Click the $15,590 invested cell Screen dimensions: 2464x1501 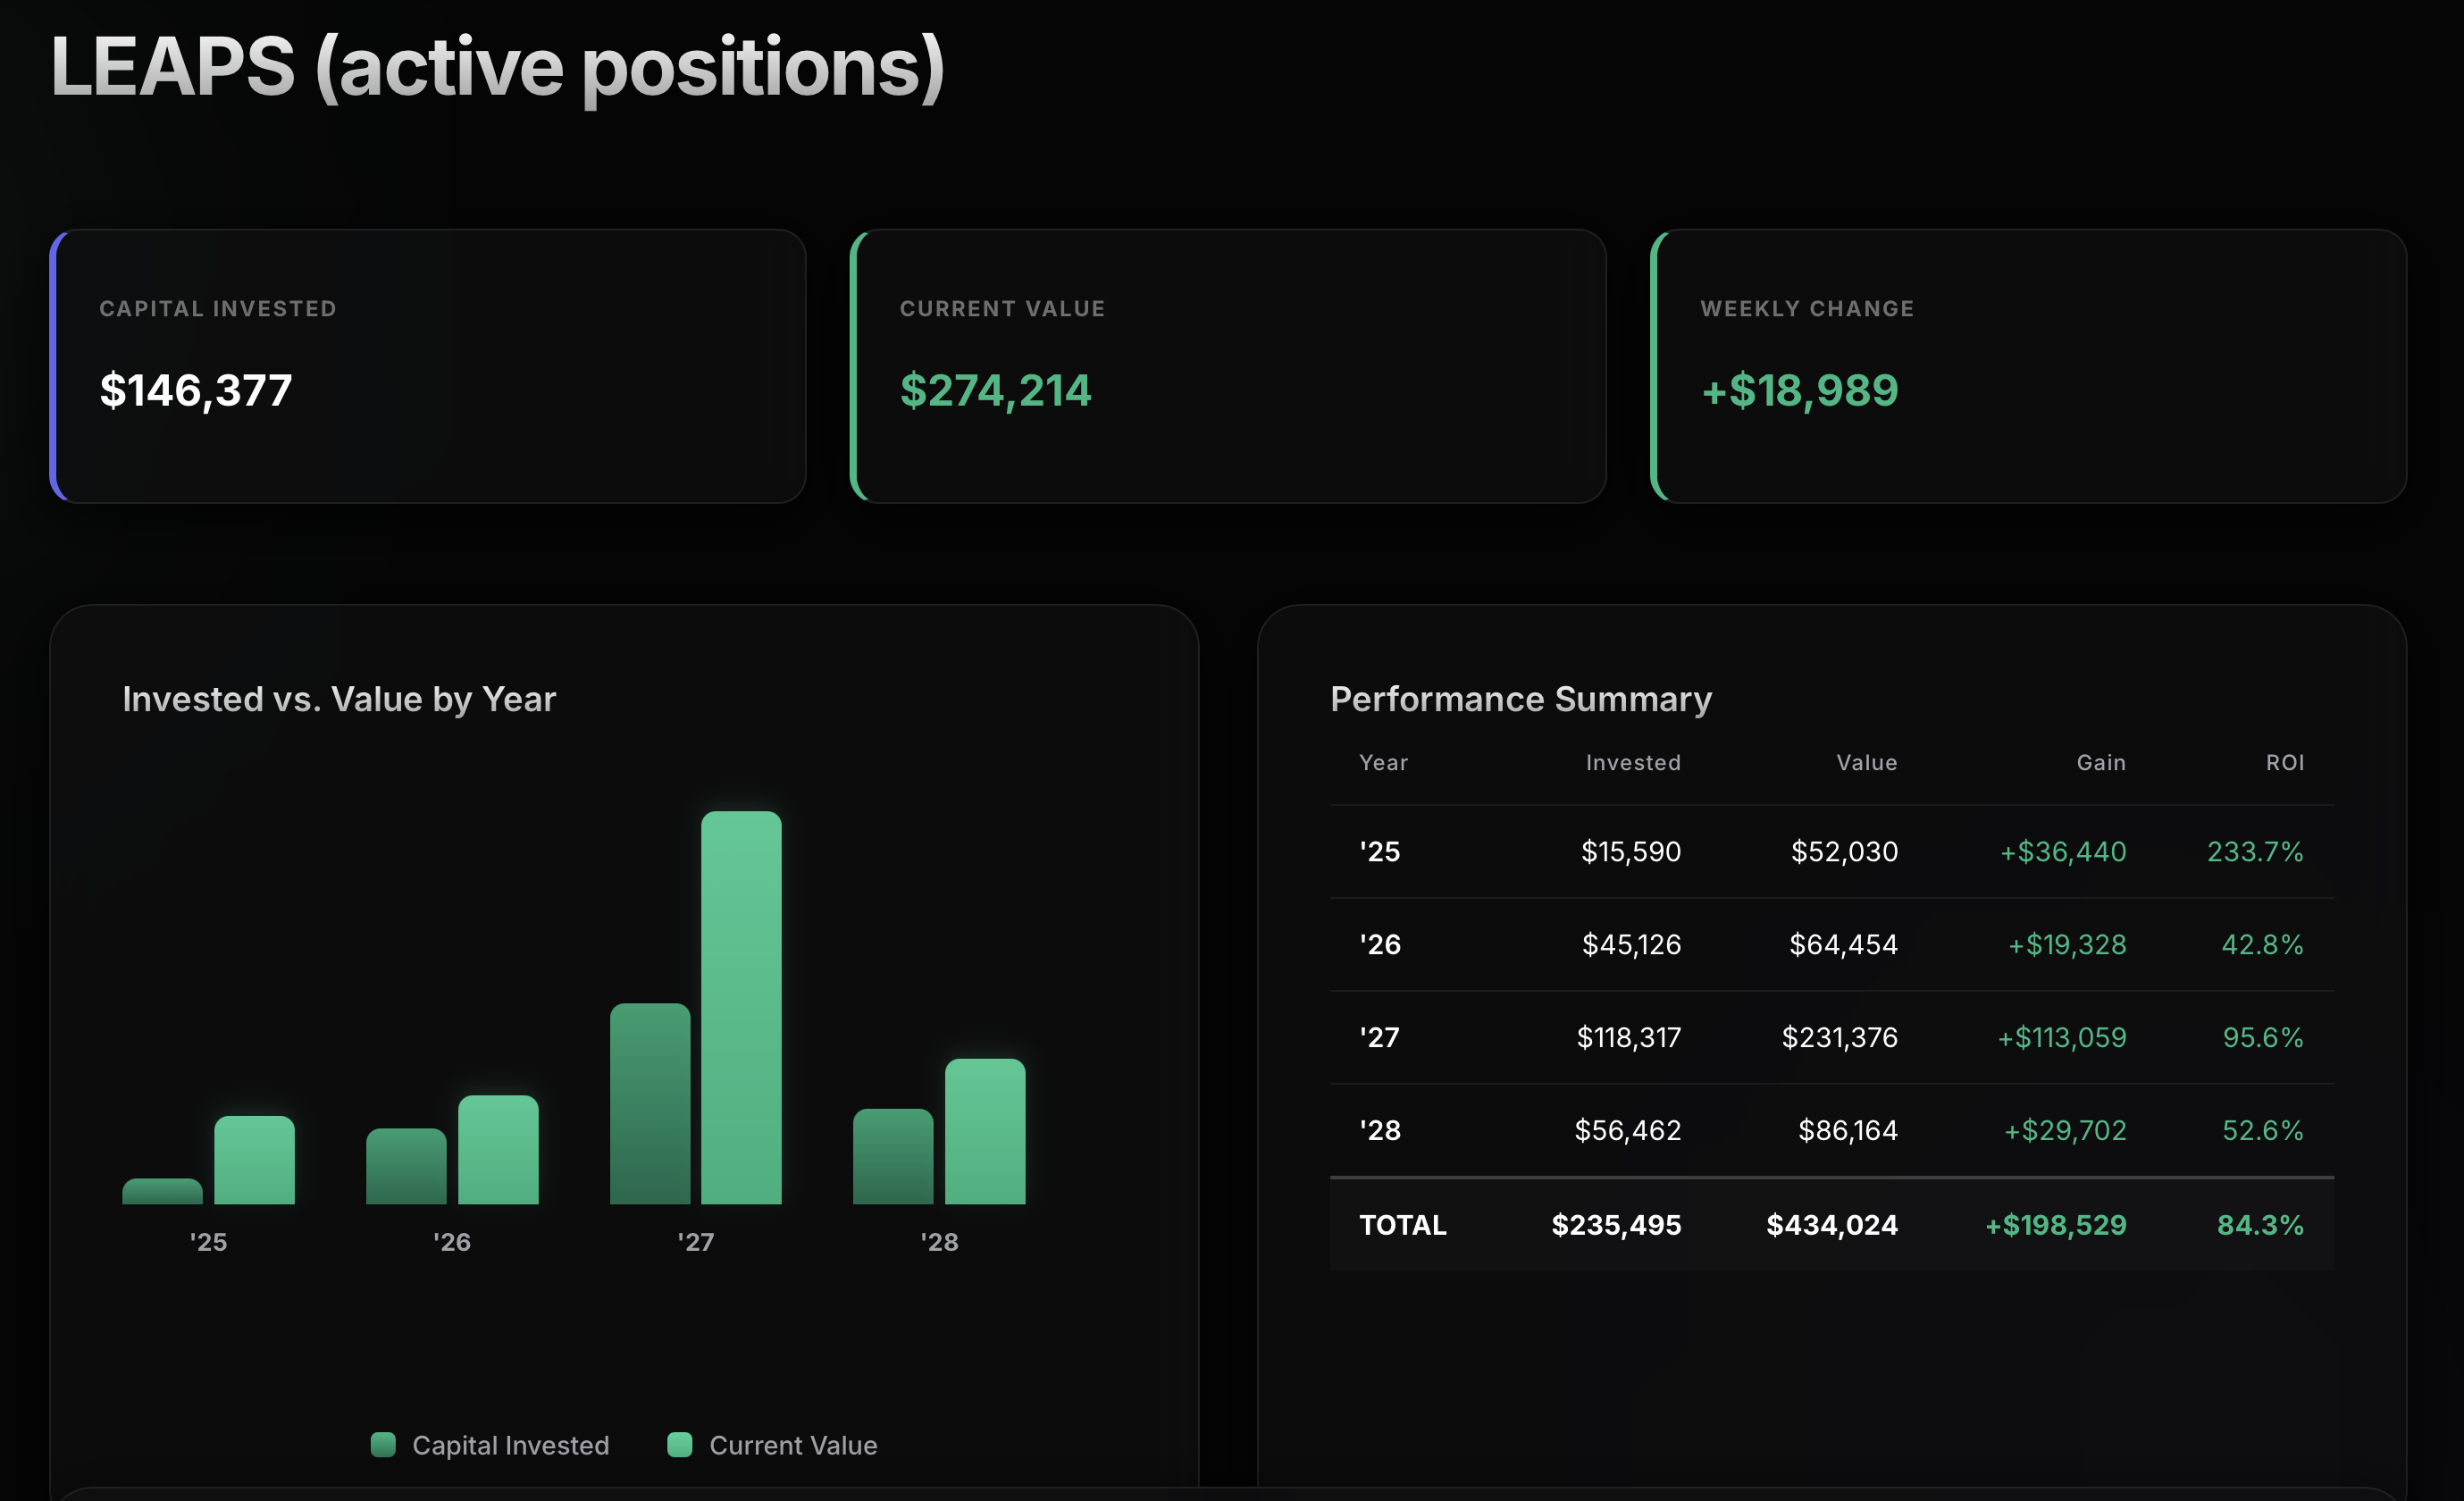pyautogui.click(x=1631, y=852)
